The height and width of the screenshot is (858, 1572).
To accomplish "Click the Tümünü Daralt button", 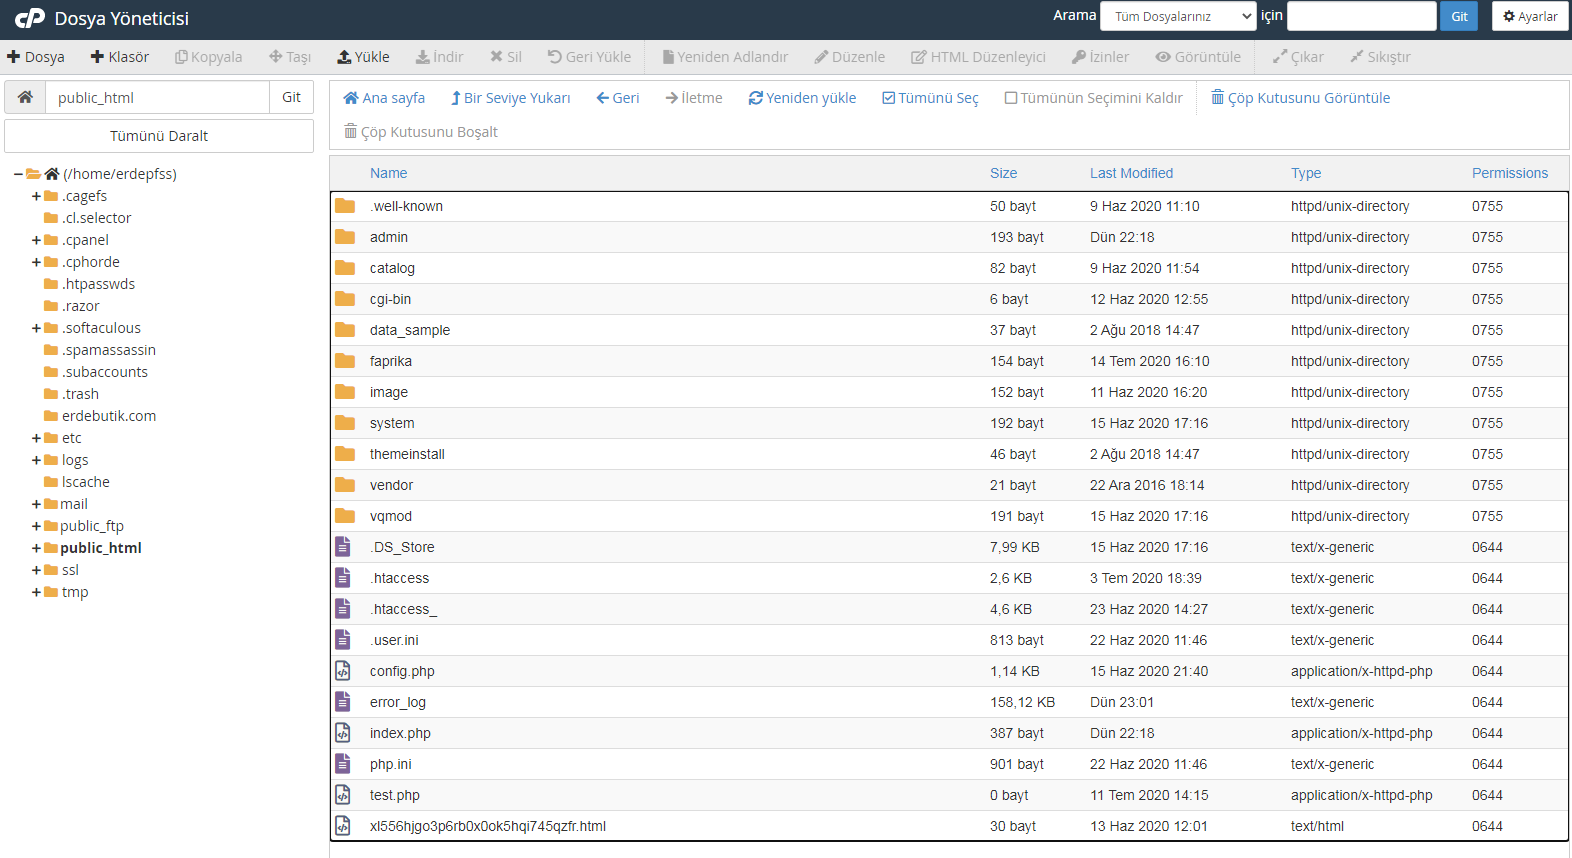I will click(x=159, y=136).
